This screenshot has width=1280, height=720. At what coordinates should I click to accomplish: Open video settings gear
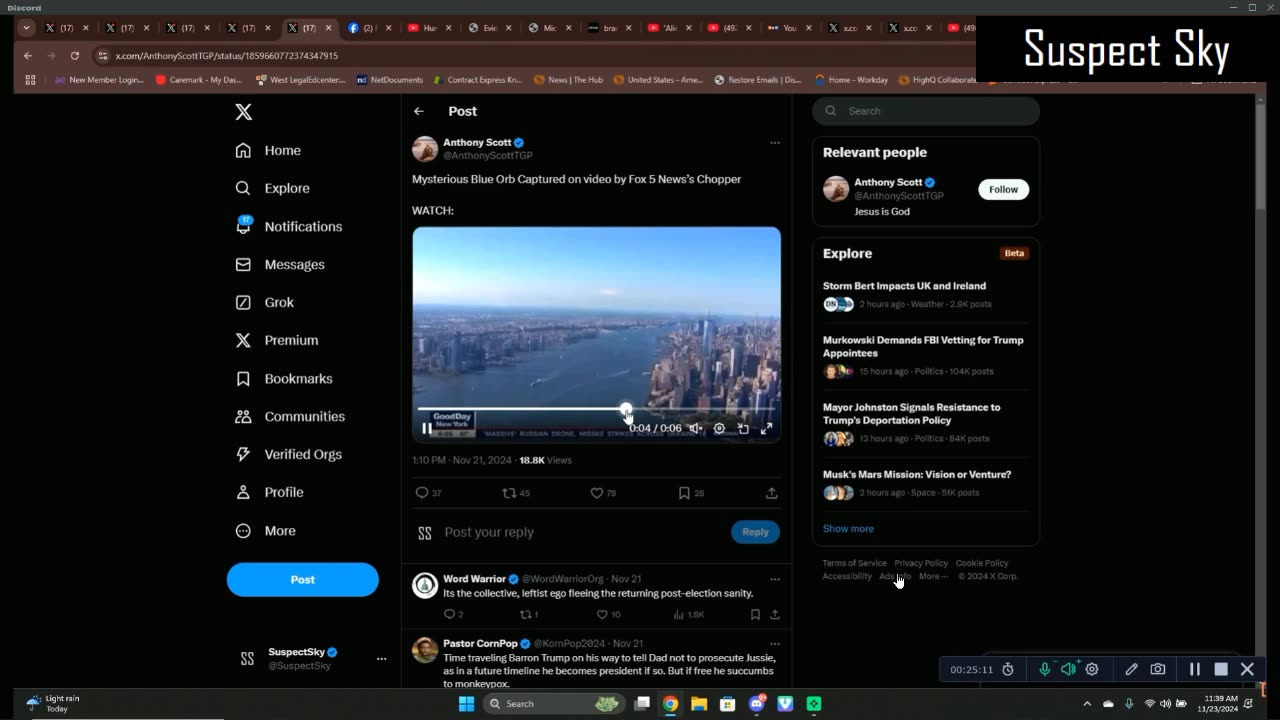coord(719,428)
